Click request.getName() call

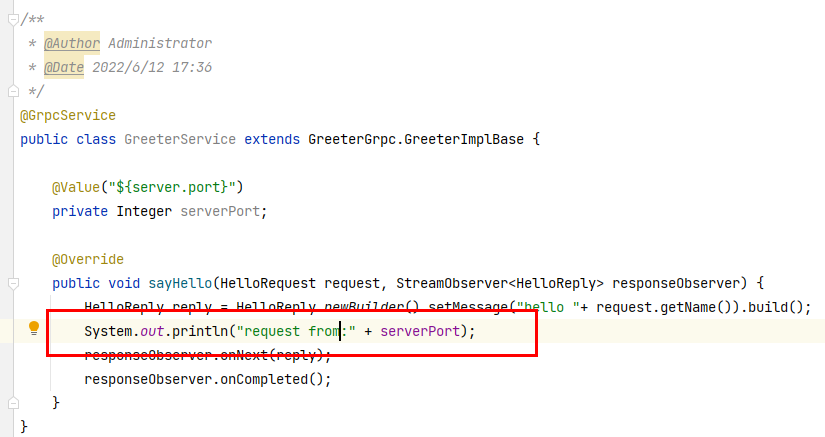coord(664,308)
